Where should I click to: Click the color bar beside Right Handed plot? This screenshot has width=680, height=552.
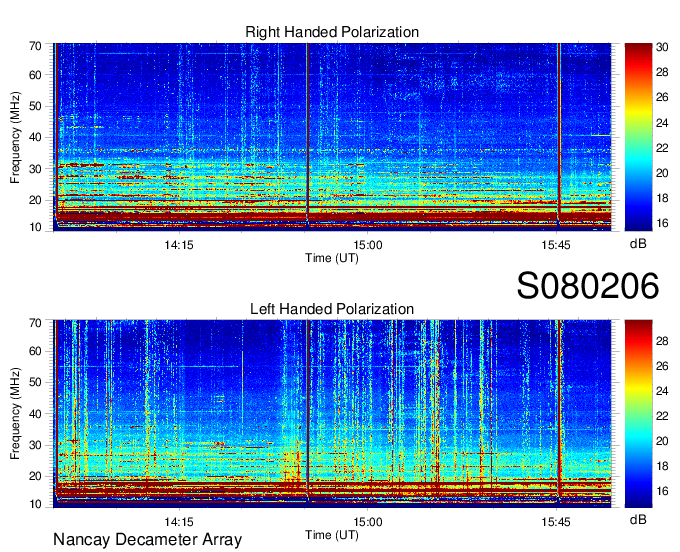click(x=638, y=137)
